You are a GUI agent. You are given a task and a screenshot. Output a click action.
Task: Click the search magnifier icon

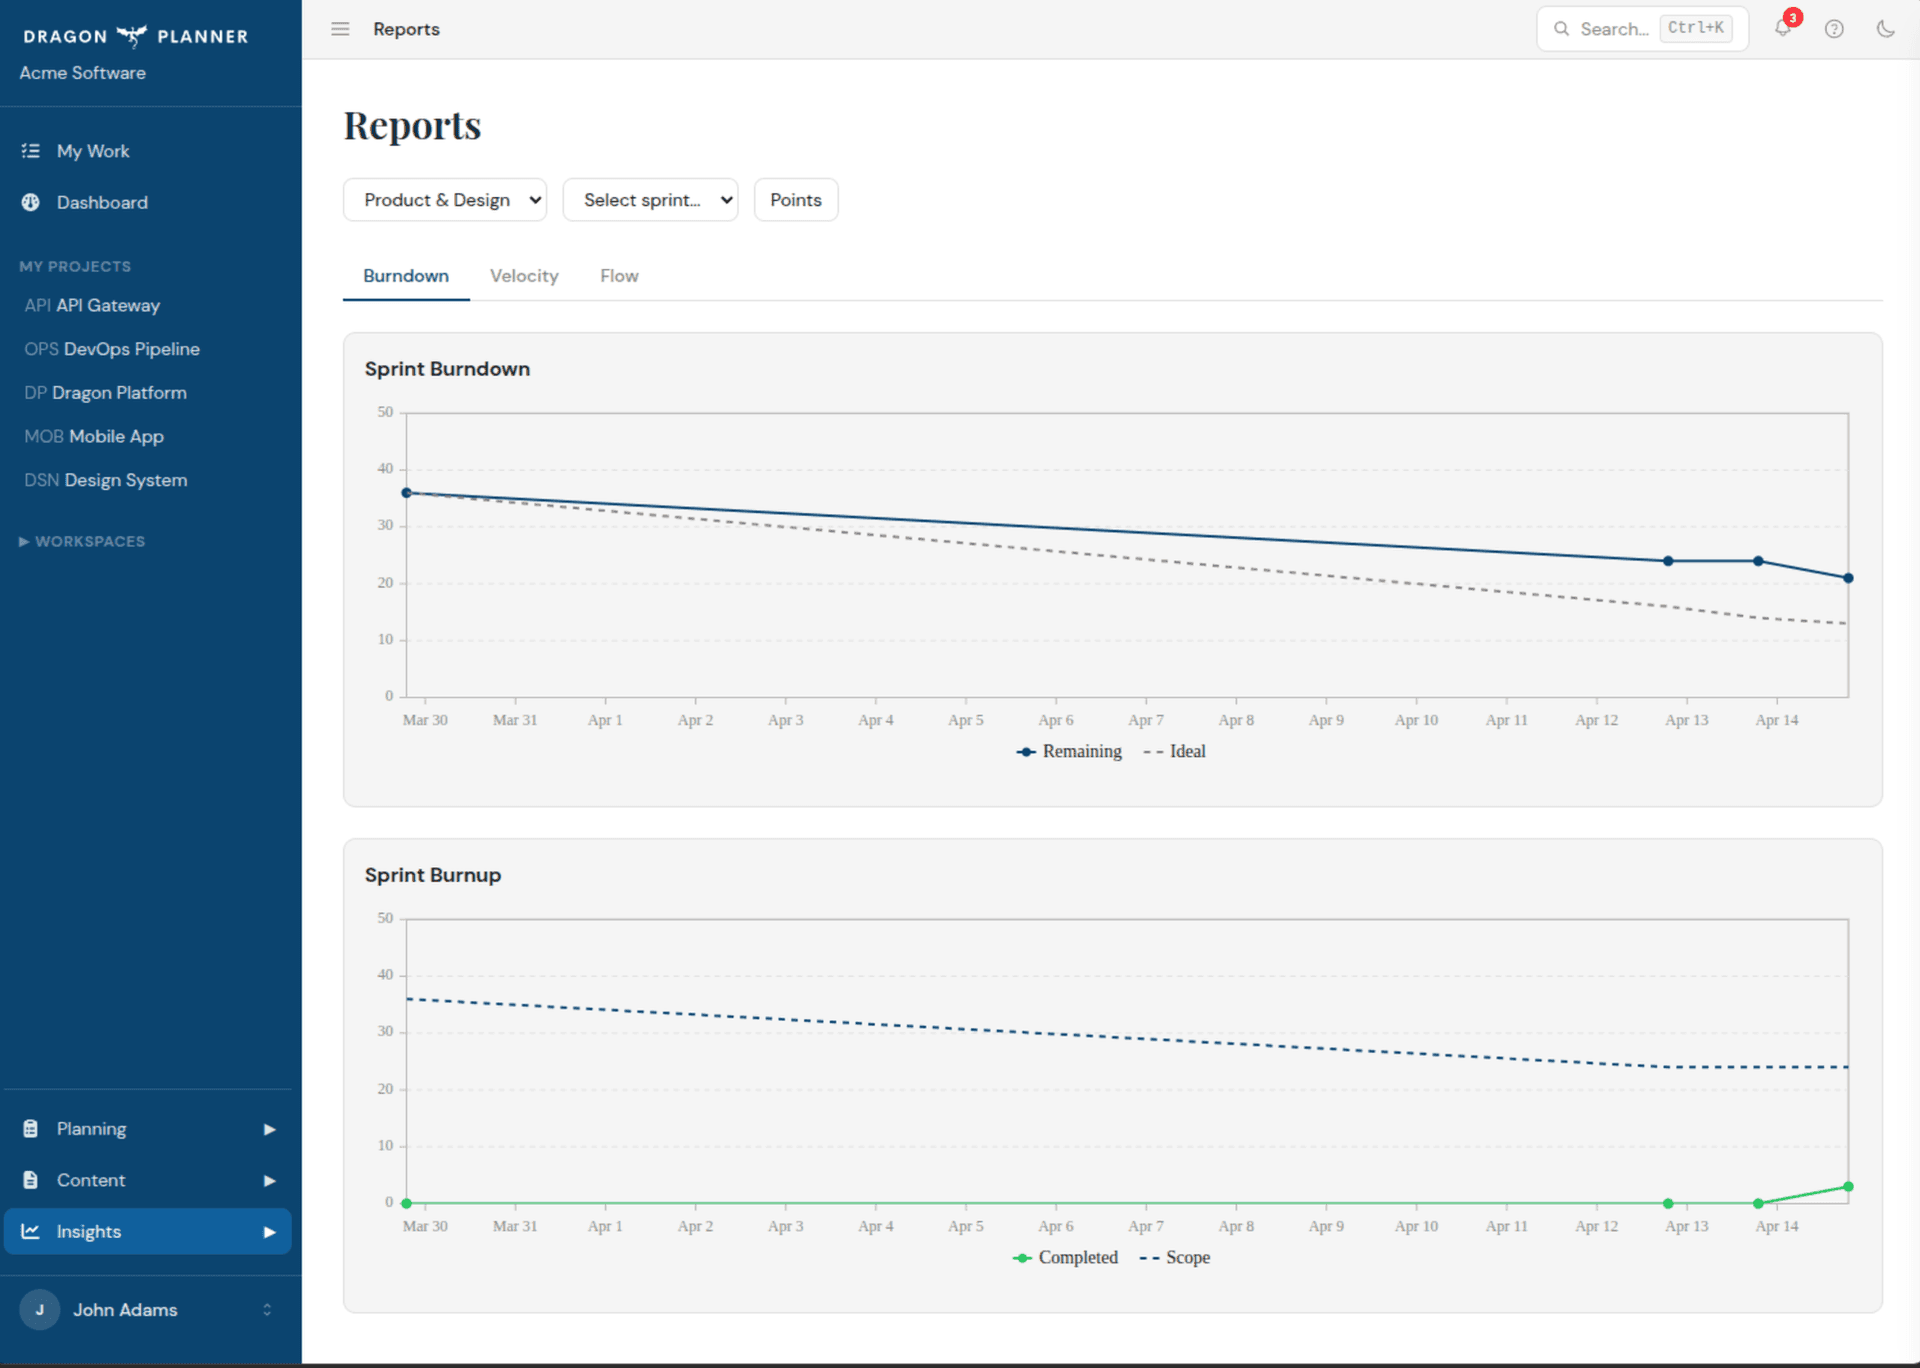(1562, 29)
